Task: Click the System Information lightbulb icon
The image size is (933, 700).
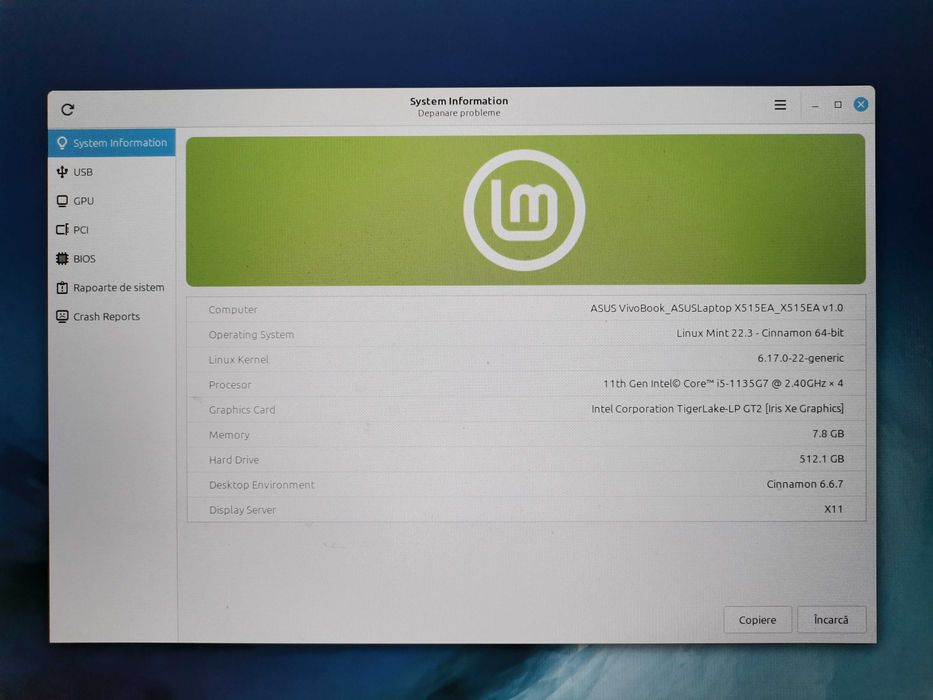Action: (x=62, y=143)
